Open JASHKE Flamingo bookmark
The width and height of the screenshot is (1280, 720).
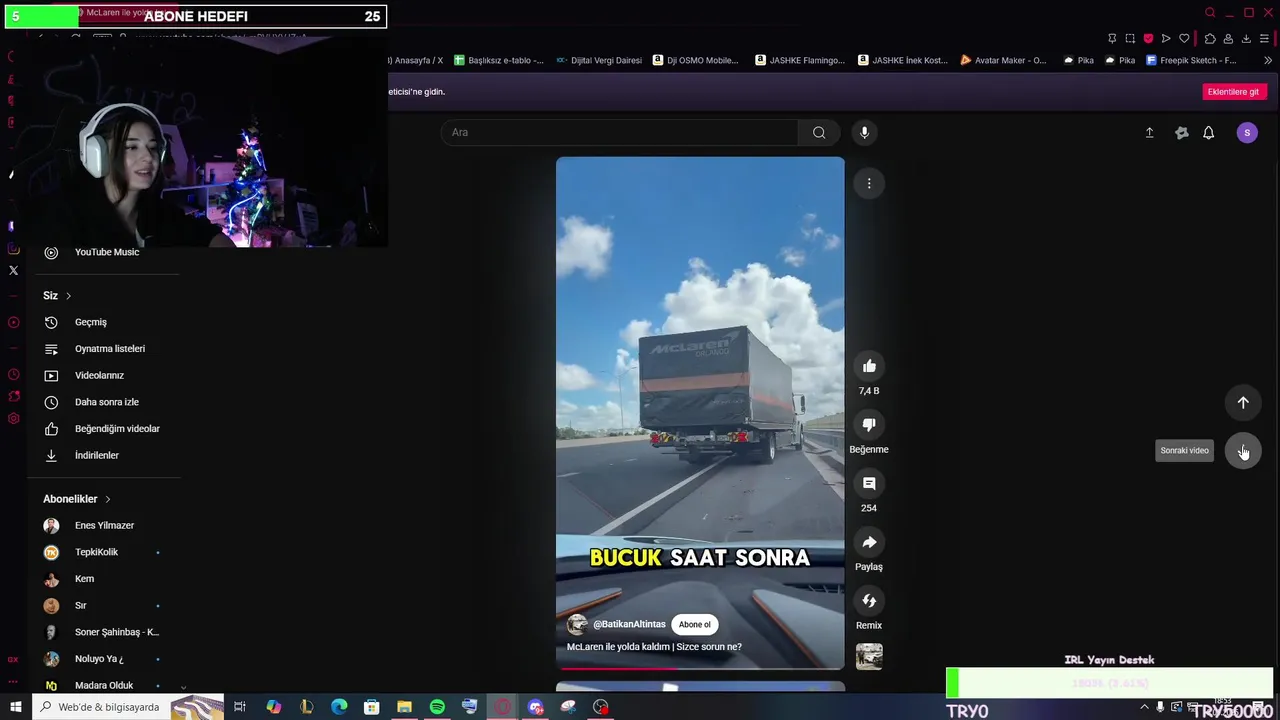tap(800, 60)
